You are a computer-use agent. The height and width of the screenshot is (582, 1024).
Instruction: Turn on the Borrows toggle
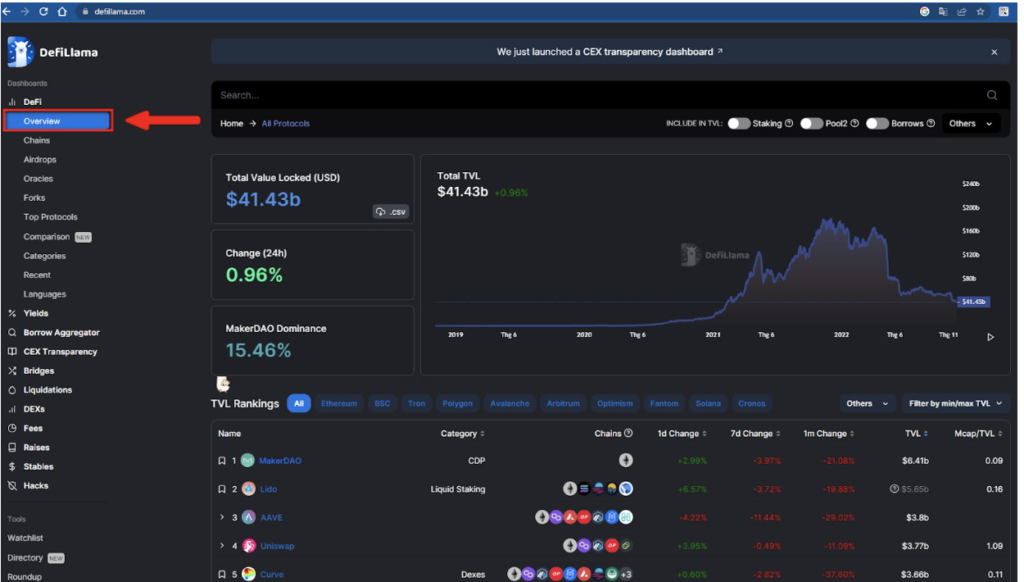click(877, 123)
